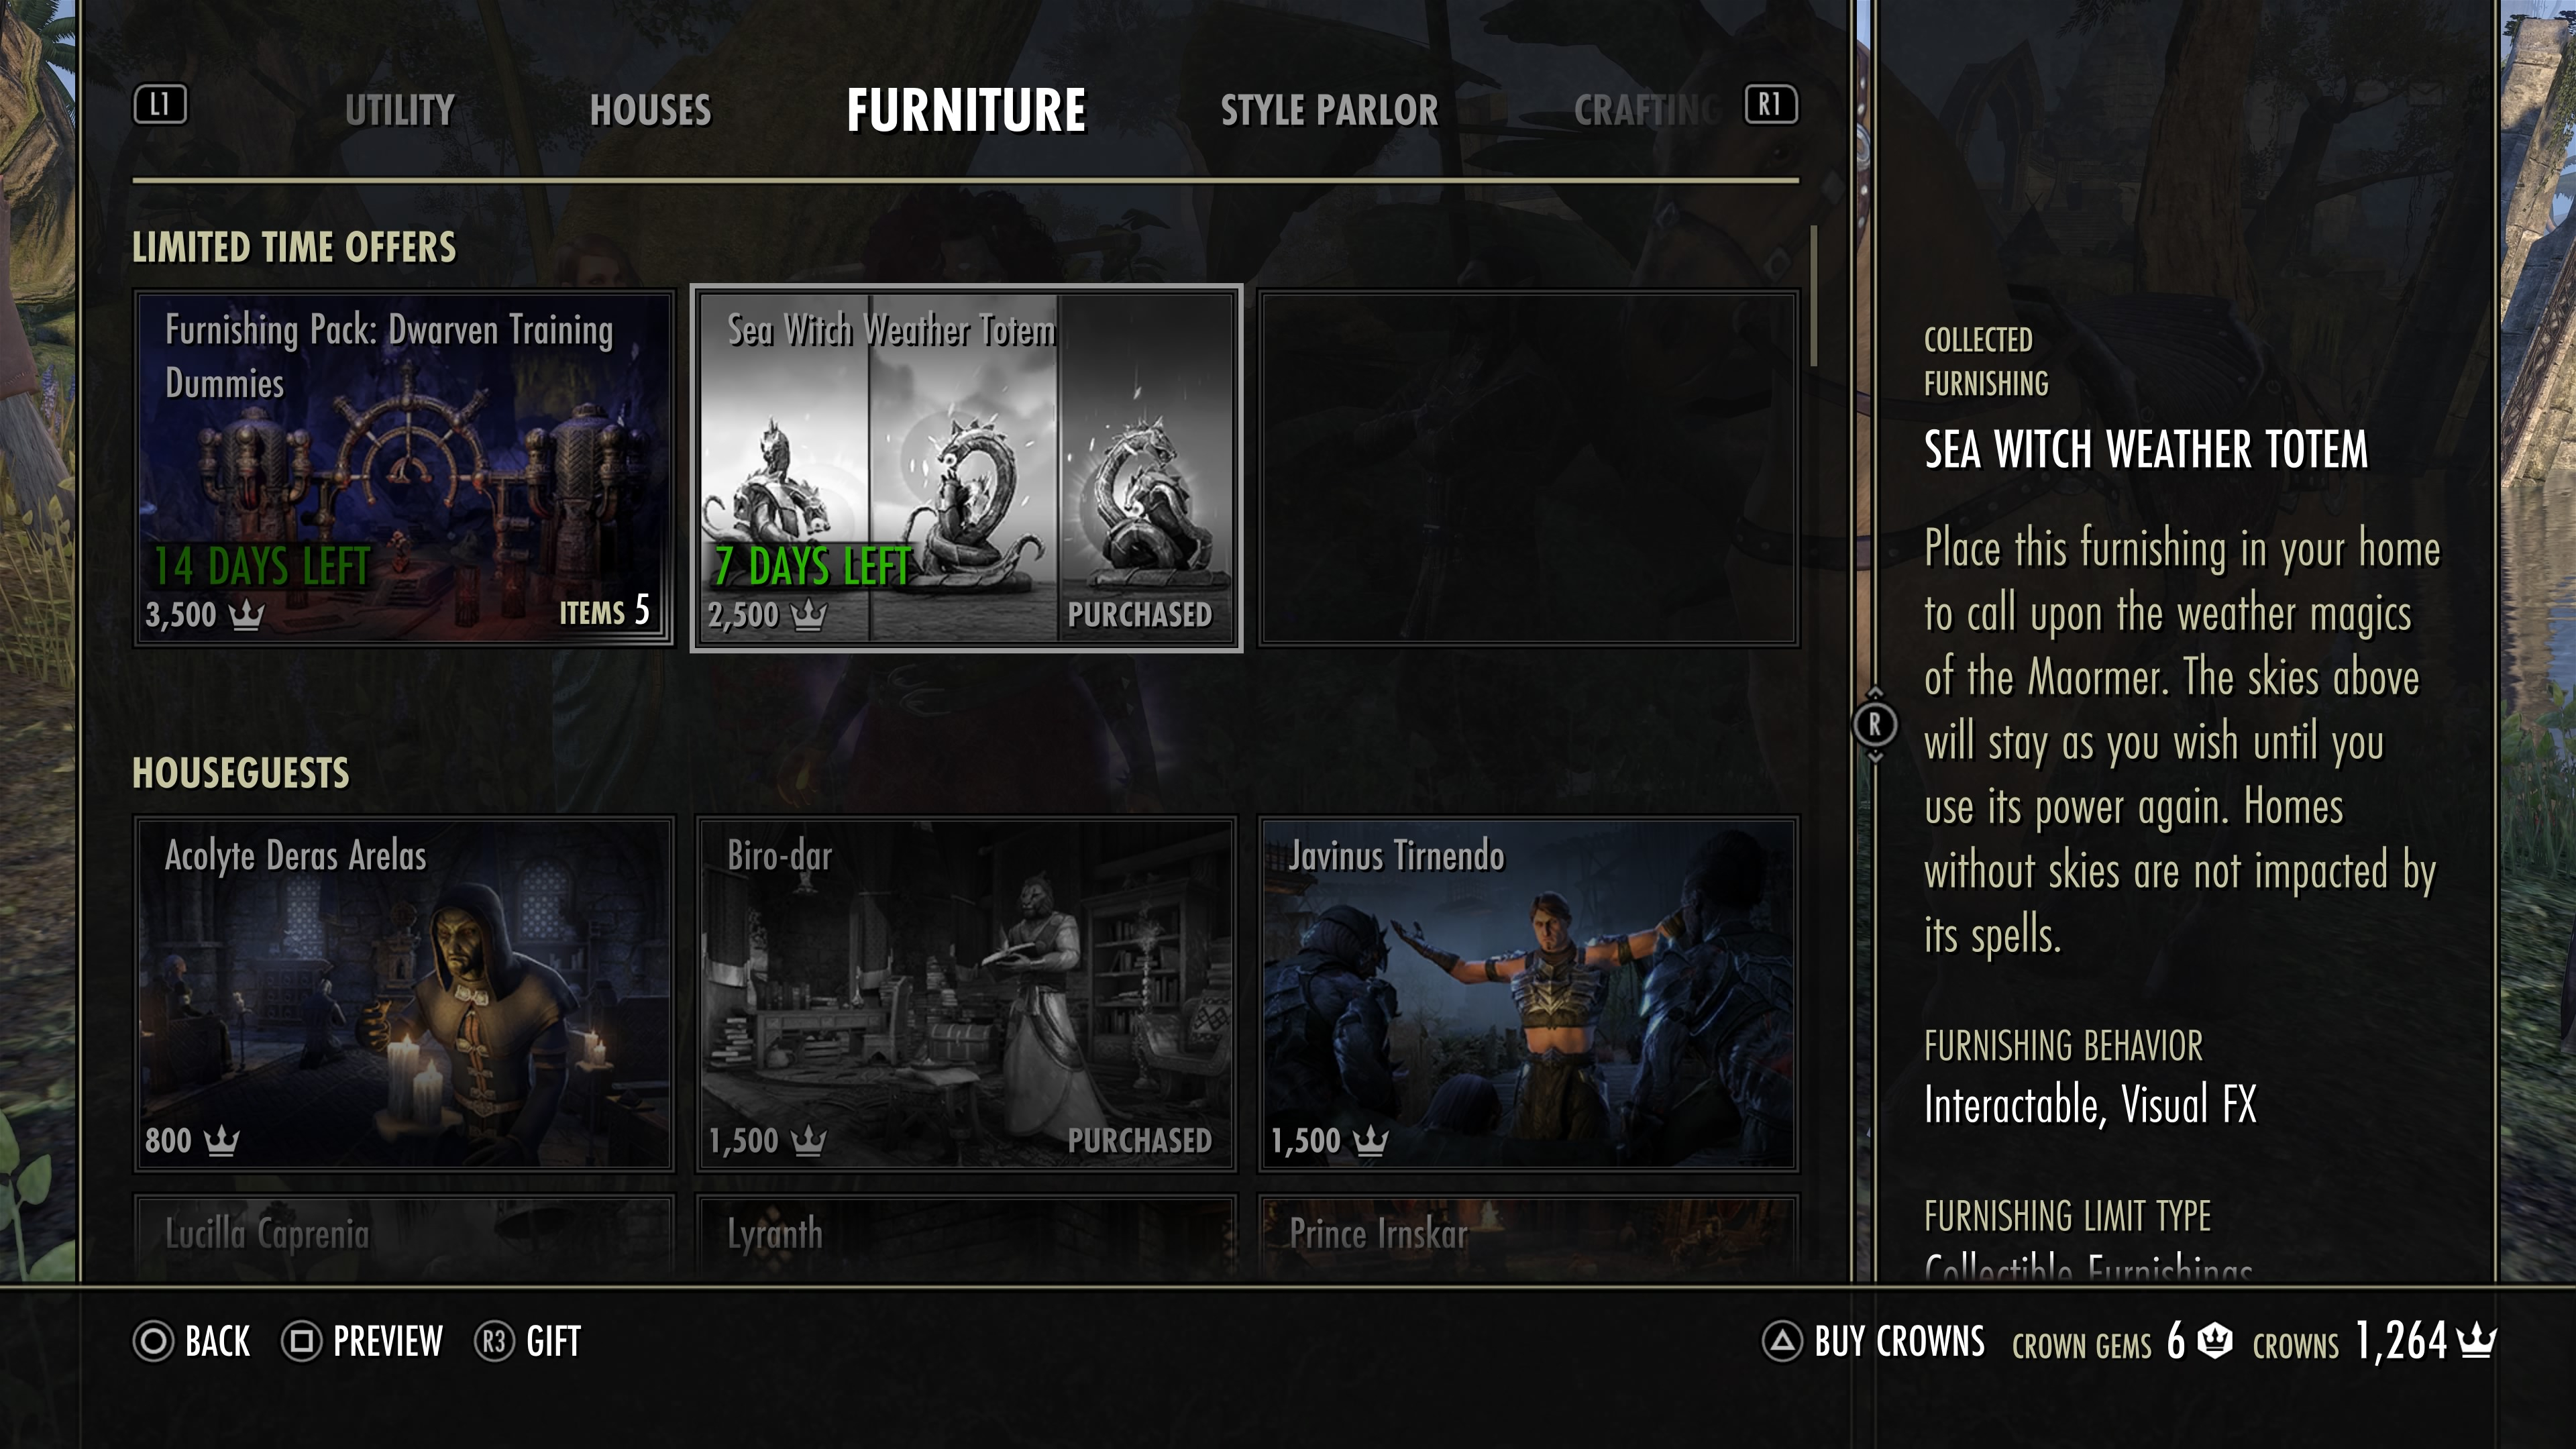Click the Gift button label
This screenshot has width=2576, height=1449.
[x=553, y=1341]
